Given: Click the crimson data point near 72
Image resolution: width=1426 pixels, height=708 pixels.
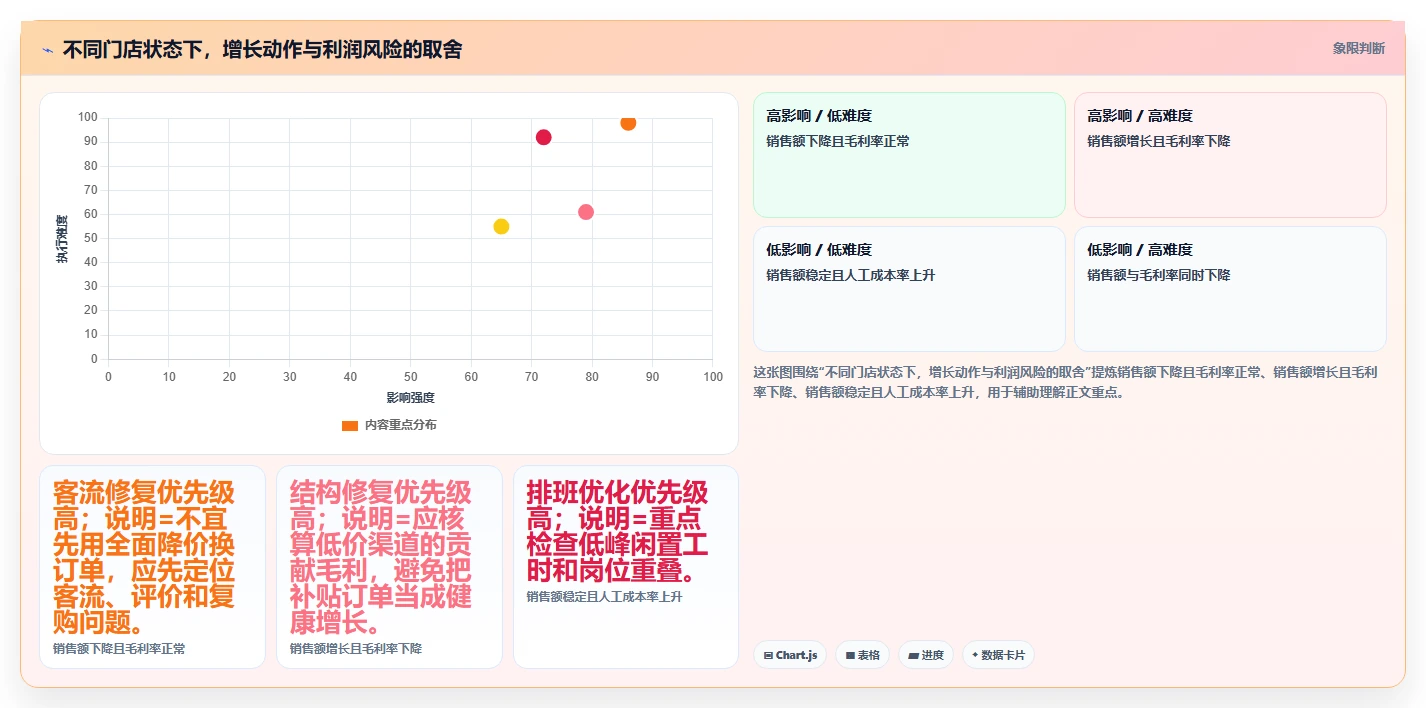Looking at the screenshot, I should pyautogui.click(x=543, y=137).
